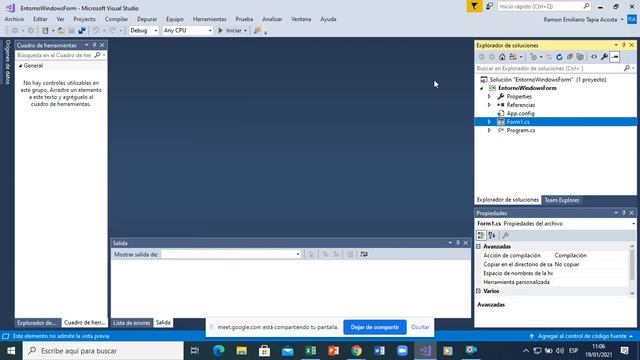Collapse the EntornoWindowsForm project node

(482, 88)
